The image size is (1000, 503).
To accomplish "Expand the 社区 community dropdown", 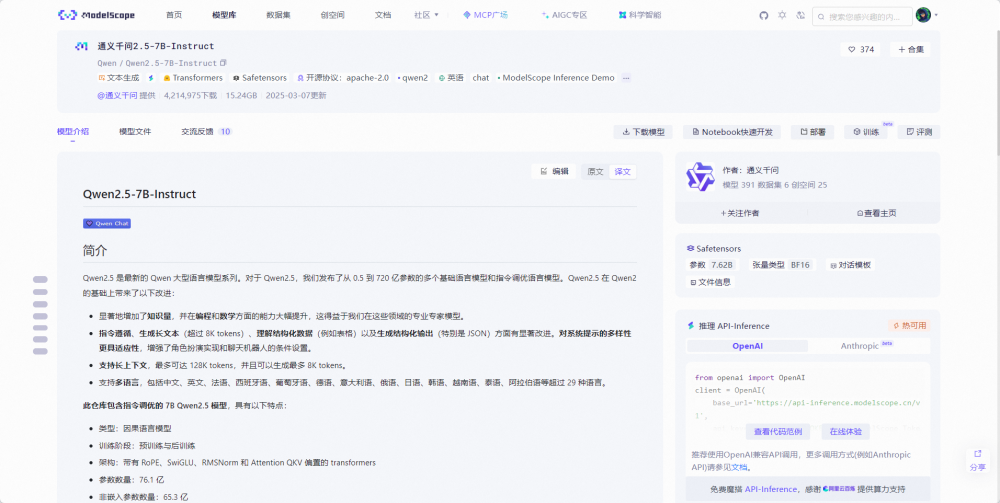I will 426,15.
